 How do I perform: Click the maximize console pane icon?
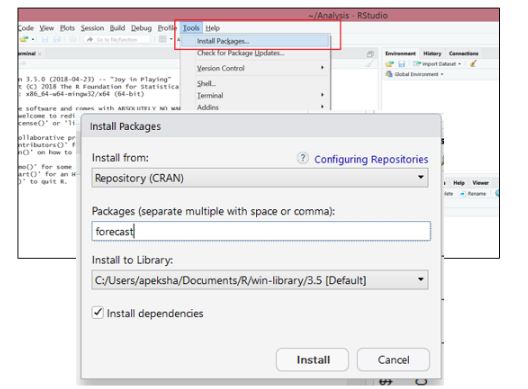point(370,54)
